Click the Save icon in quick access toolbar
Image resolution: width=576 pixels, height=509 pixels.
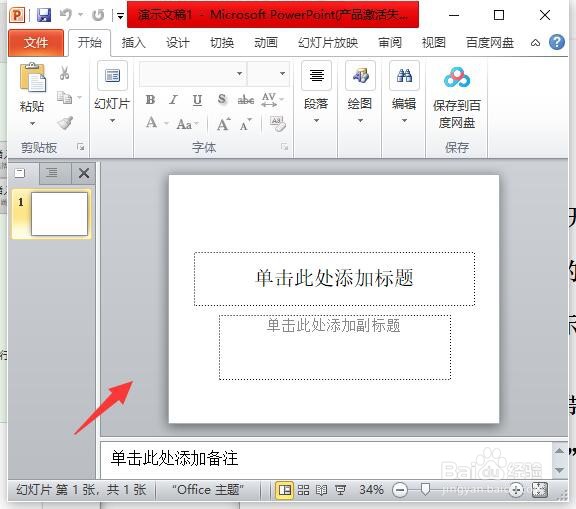44,15
